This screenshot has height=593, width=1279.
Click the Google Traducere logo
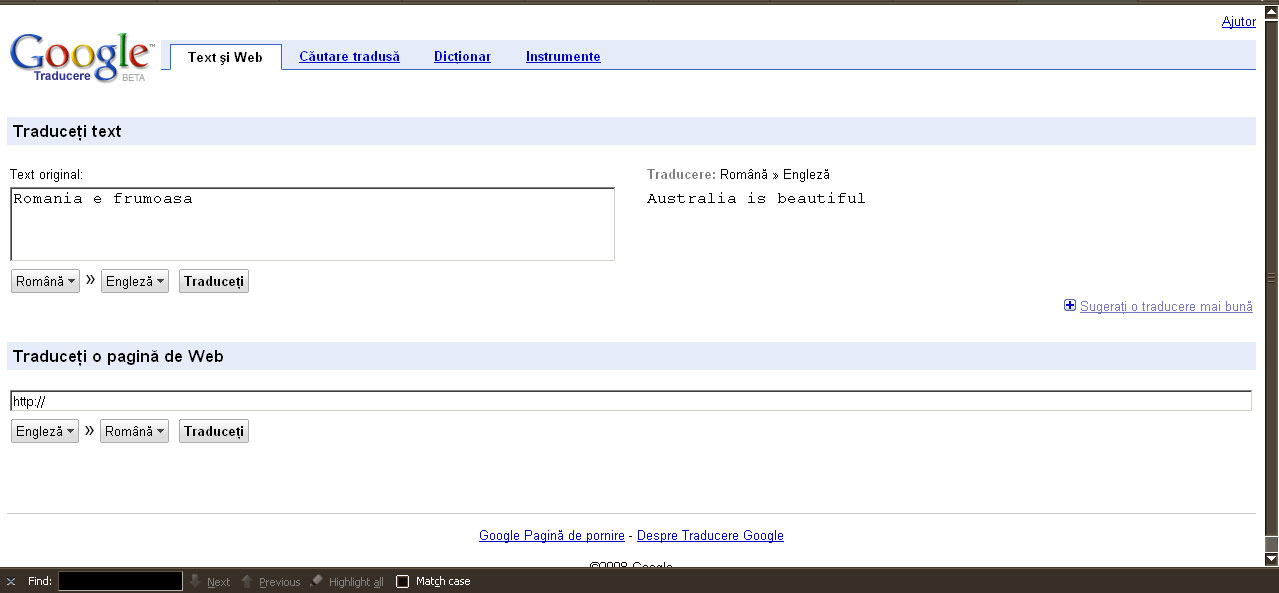(82, 57)
